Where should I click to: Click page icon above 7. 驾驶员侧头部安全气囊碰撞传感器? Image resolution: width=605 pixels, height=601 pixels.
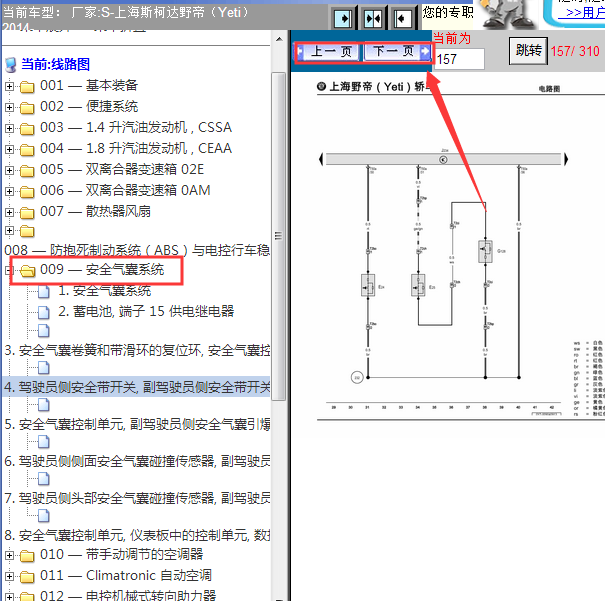tap(44, 479)
